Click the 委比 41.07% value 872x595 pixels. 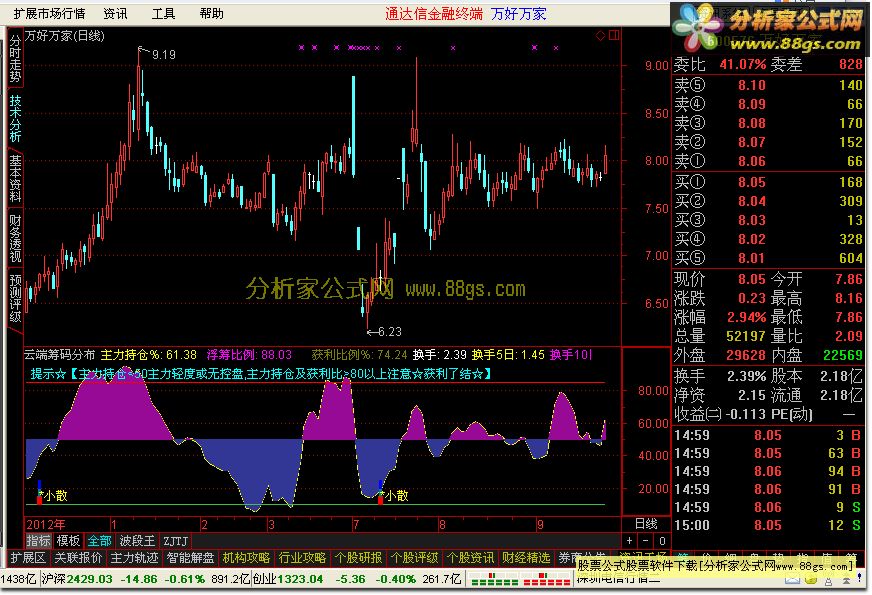point(743,65)
